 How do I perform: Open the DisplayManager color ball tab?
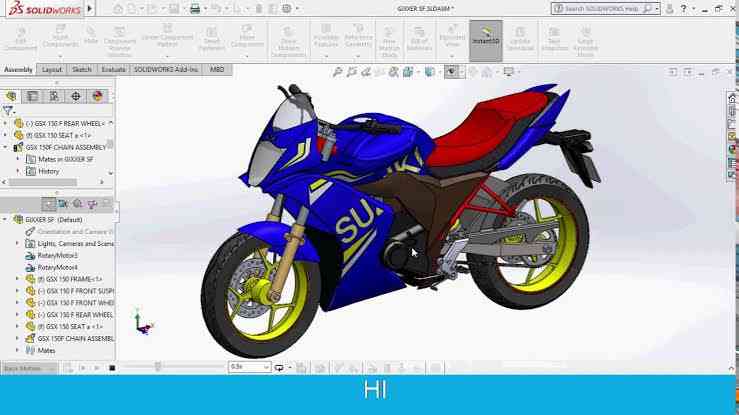click(98, 97)
